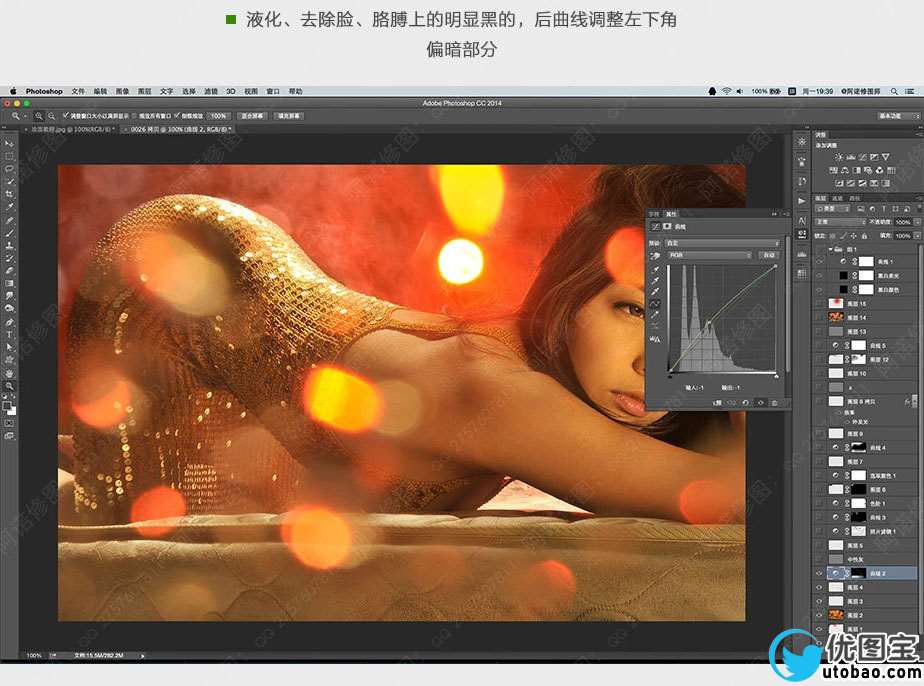Click the delete adjustment trash icon in Properties
924x686 pixels.
[775, 402]
